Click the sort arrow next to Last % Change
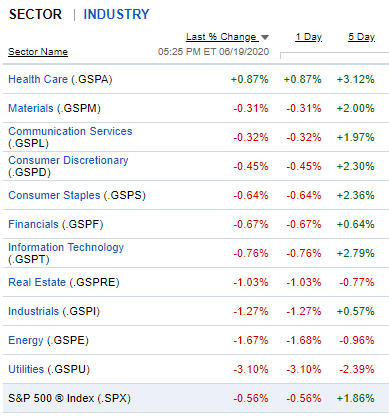This screenshot has height=416, width=389. pyautogui.click(x=265, y=37)
